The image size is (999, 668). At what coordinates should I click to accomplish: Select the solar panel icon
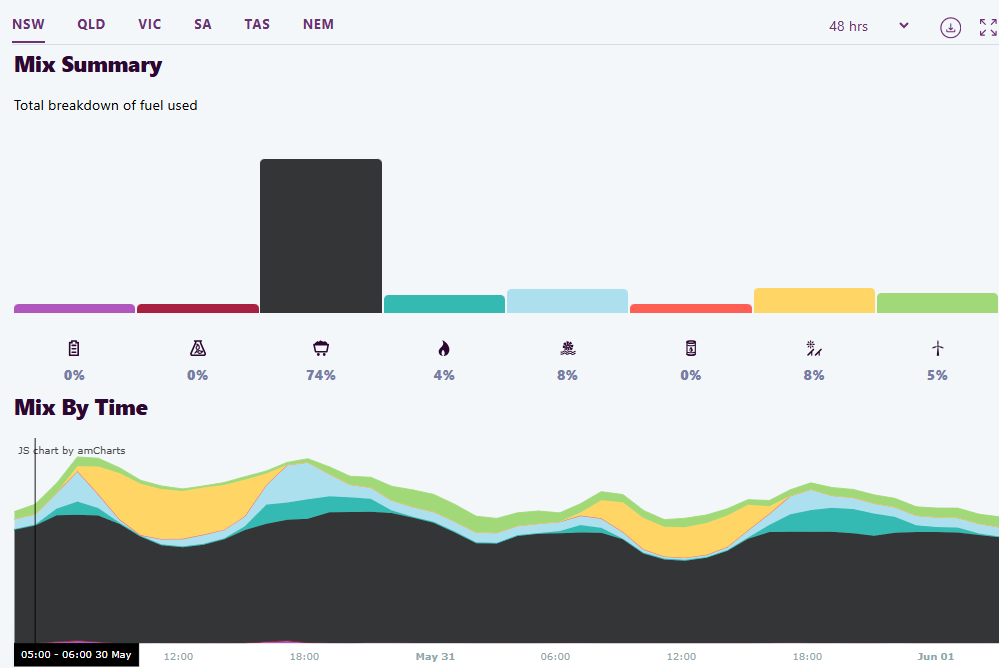(814, 348)
